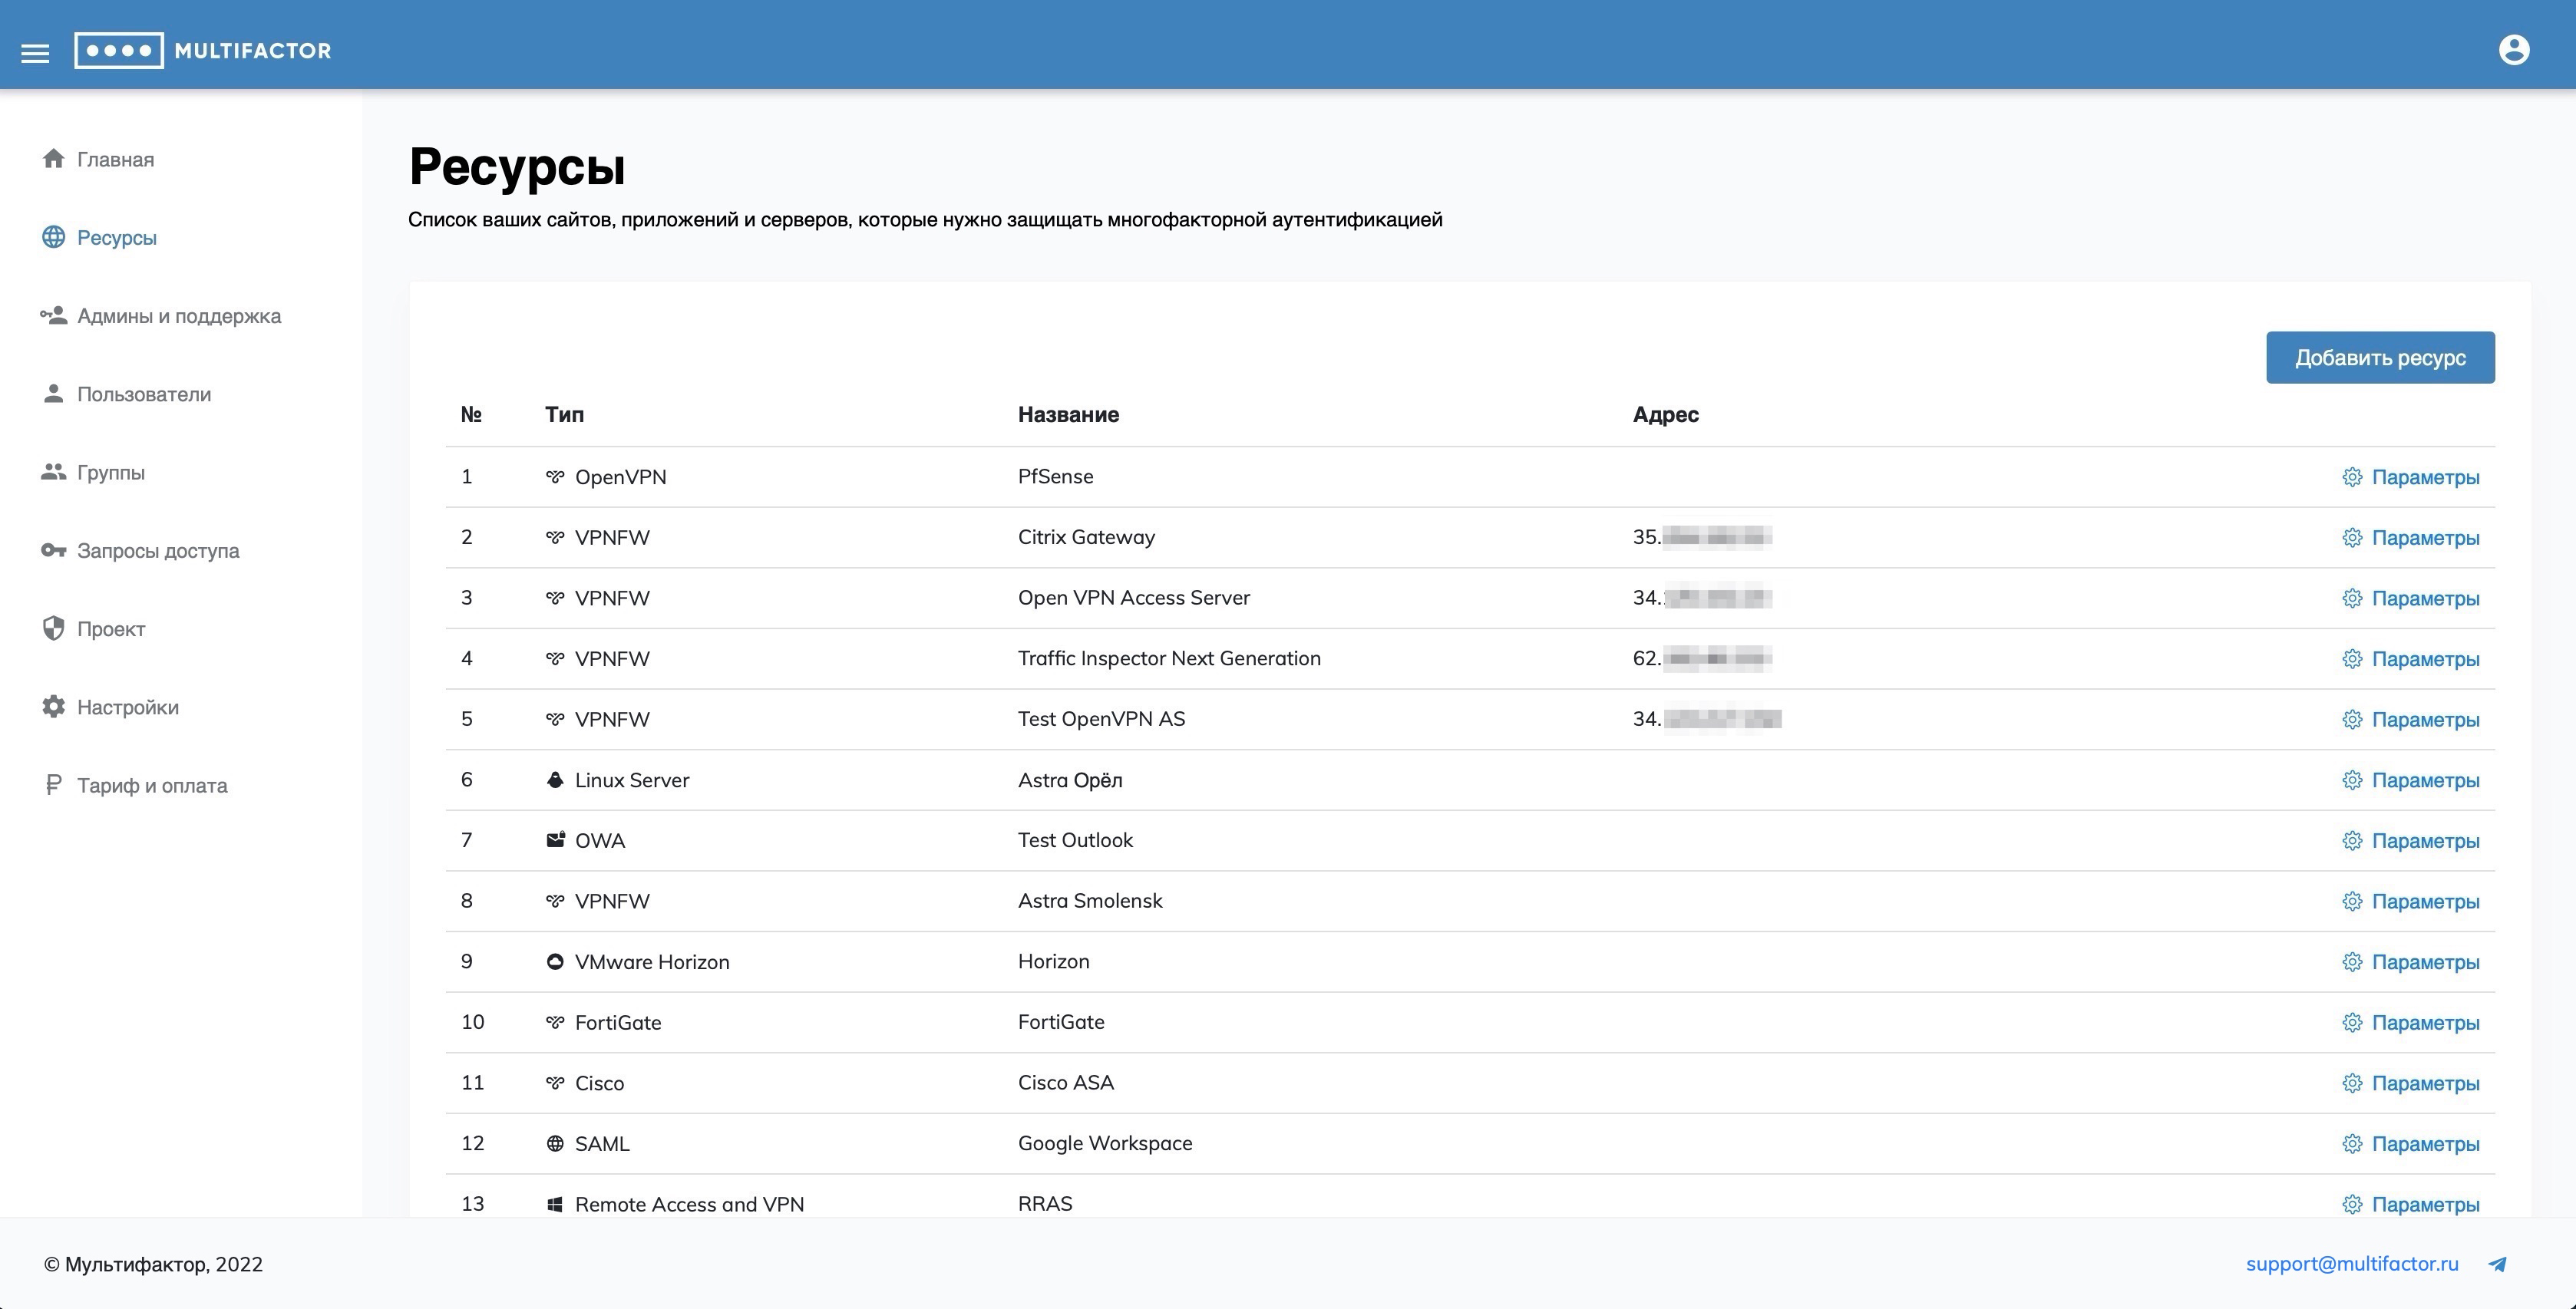Click the OWA mail type icon

click(x=555, y=840)
